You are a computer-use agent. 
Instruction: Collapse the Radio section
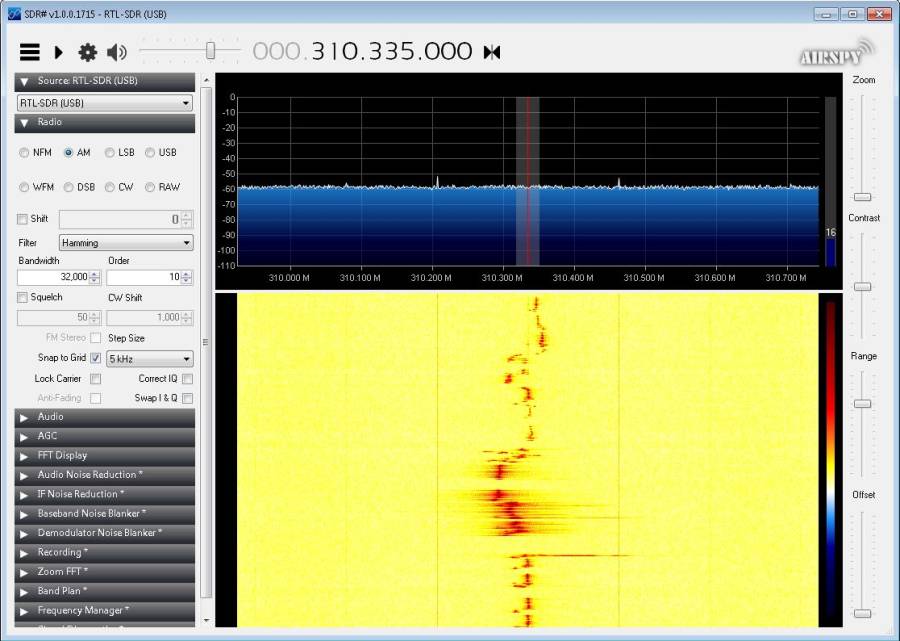tap(24, 123)
